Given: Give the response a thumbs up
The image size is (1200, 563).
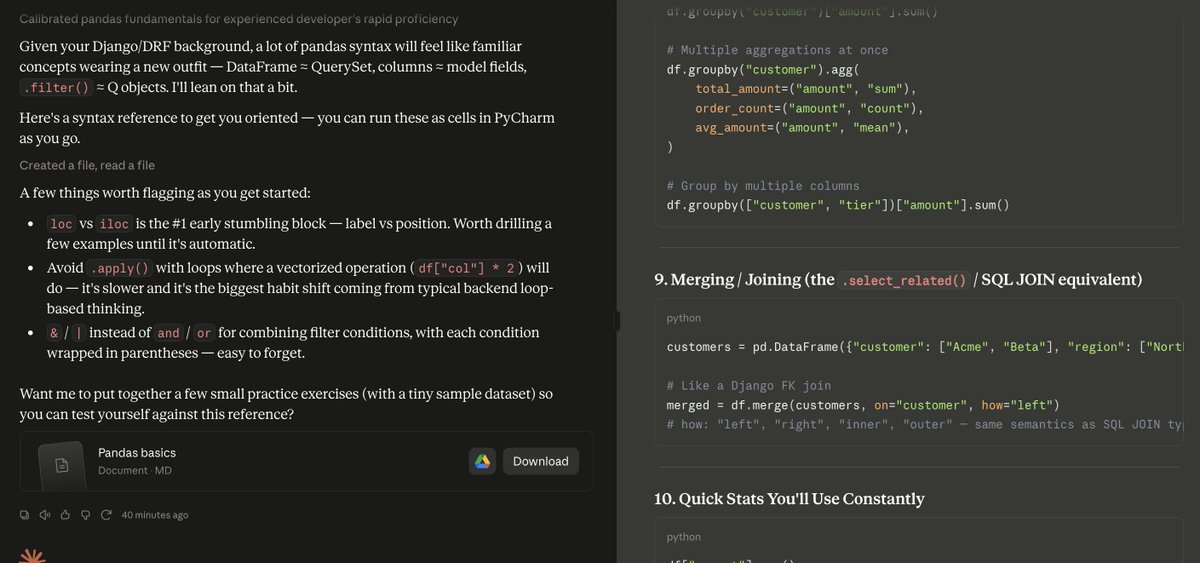Looking at the screenshot, I should pos(65,515).
